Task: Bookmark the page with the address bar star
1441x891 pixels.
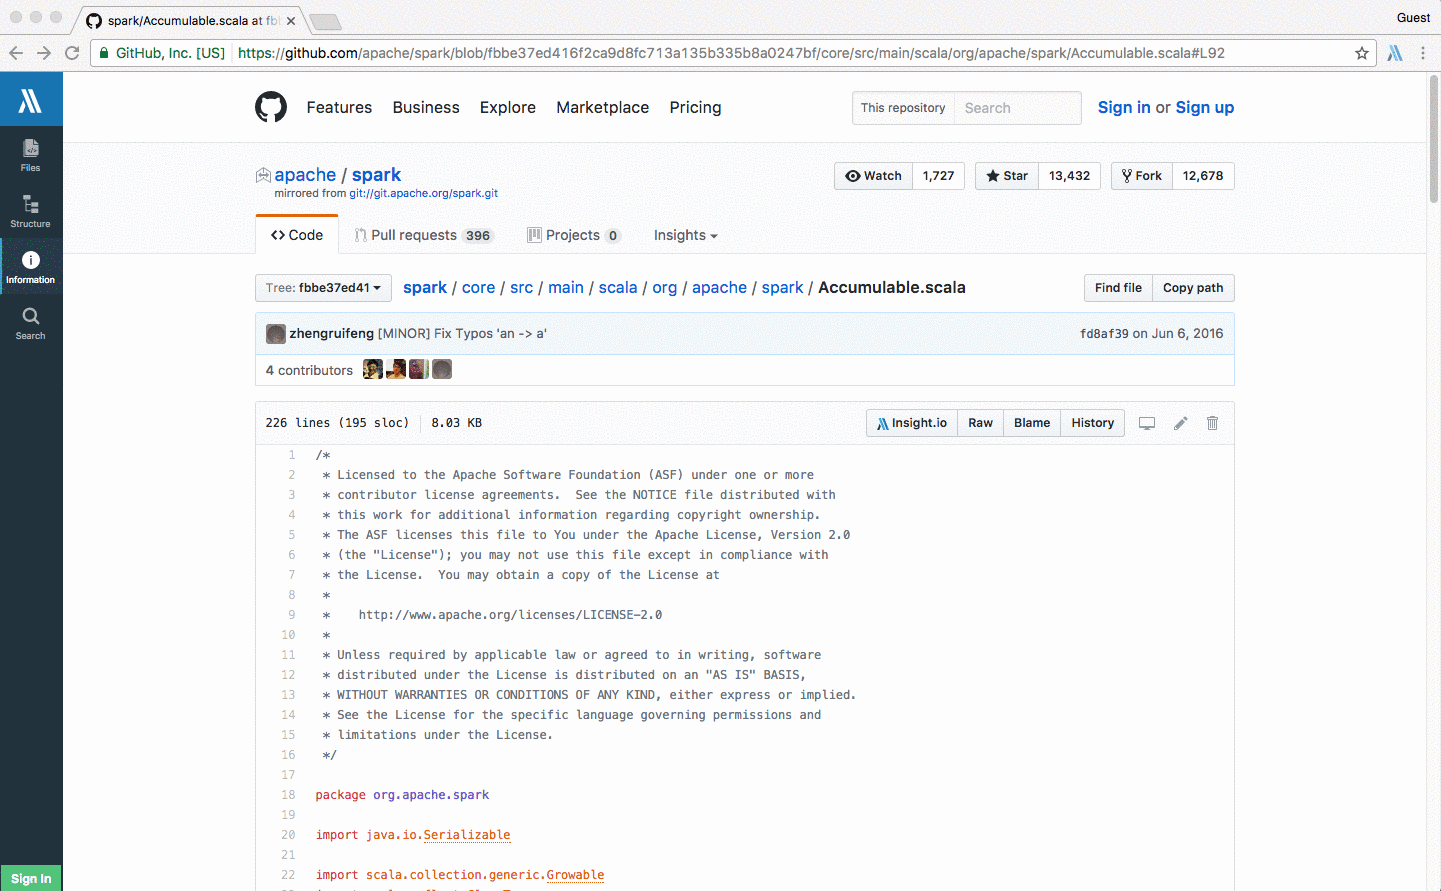Action: click(1362, 53)
